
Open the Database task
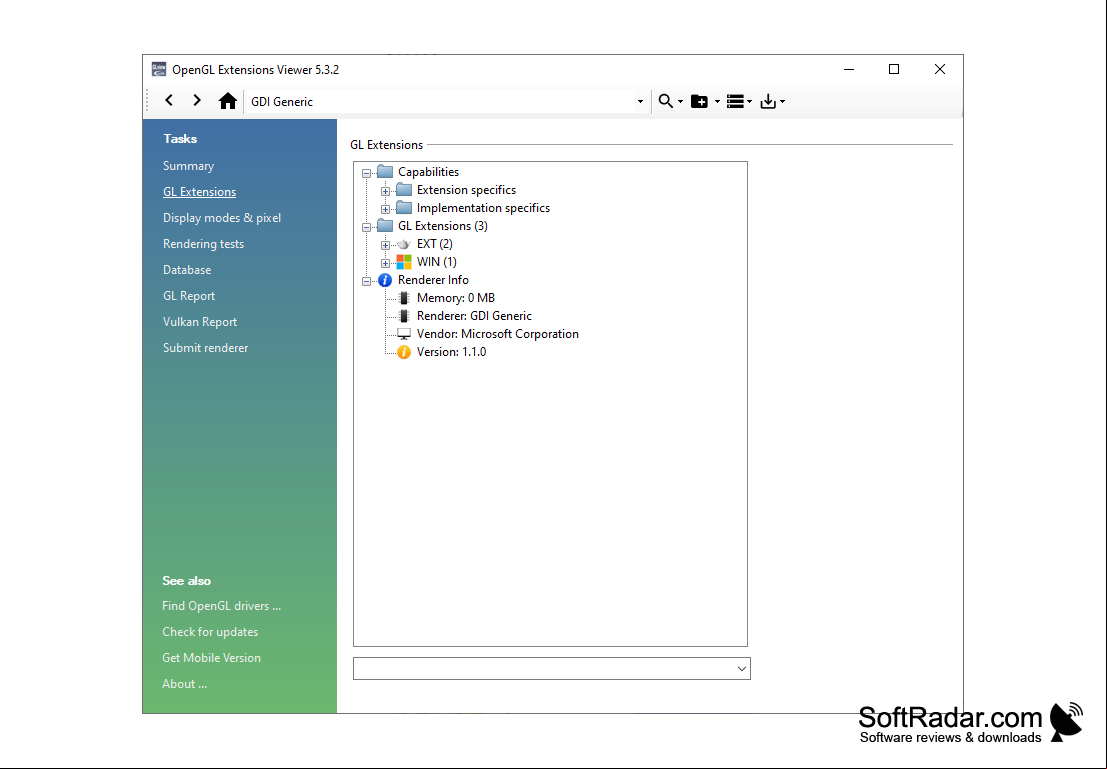(x=187, y=270)
